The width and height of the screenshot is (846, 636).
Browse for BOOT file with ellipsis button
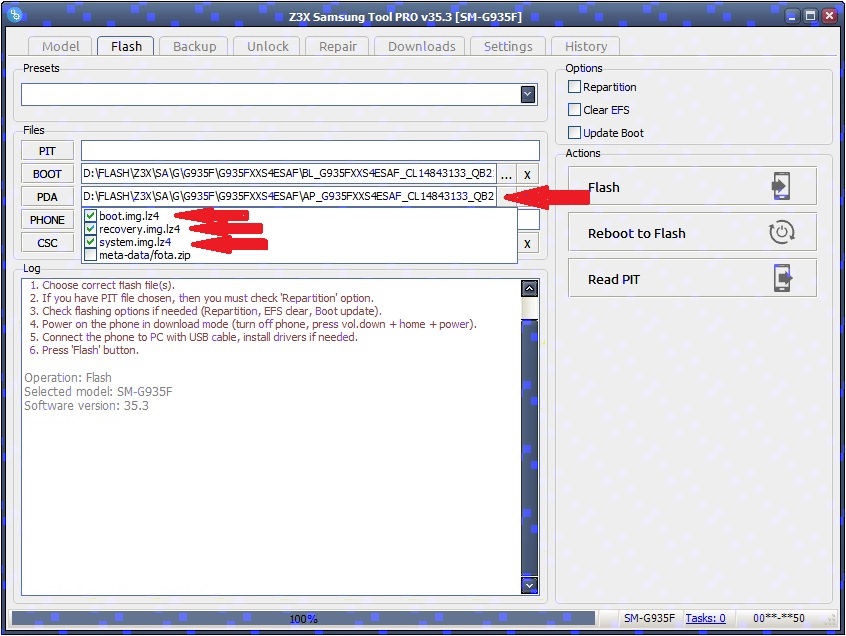tap(506, 175)
